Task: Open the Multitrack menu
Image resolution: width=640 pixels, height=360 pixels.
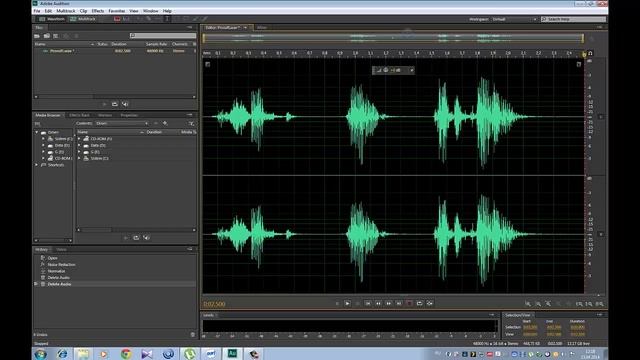Action: (66, 11)
